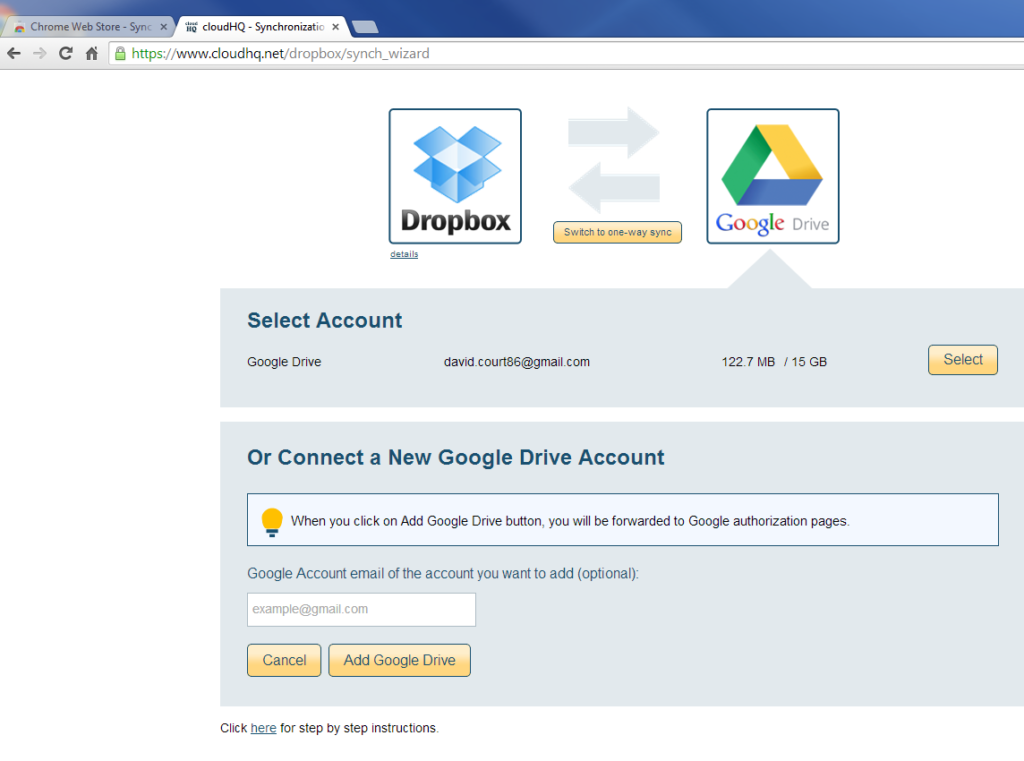Switch to one-way sync

pos(617,232)
